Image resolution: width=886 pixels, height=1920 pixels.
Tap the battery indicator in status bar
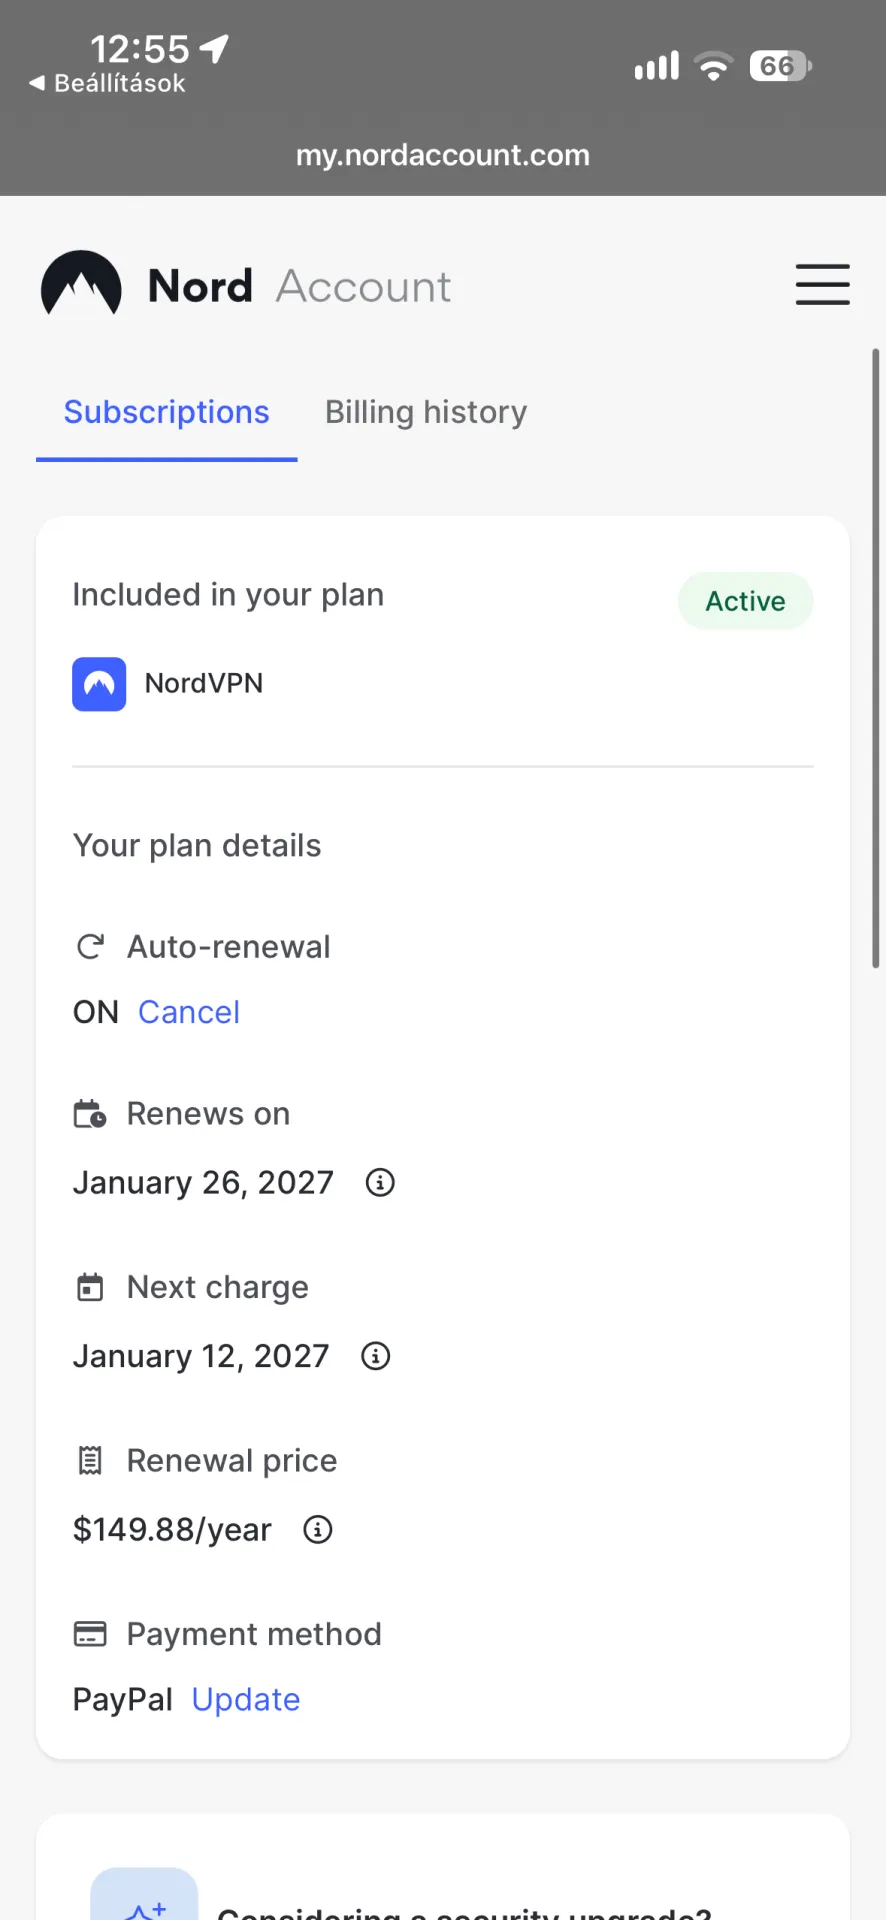(781, 66)
